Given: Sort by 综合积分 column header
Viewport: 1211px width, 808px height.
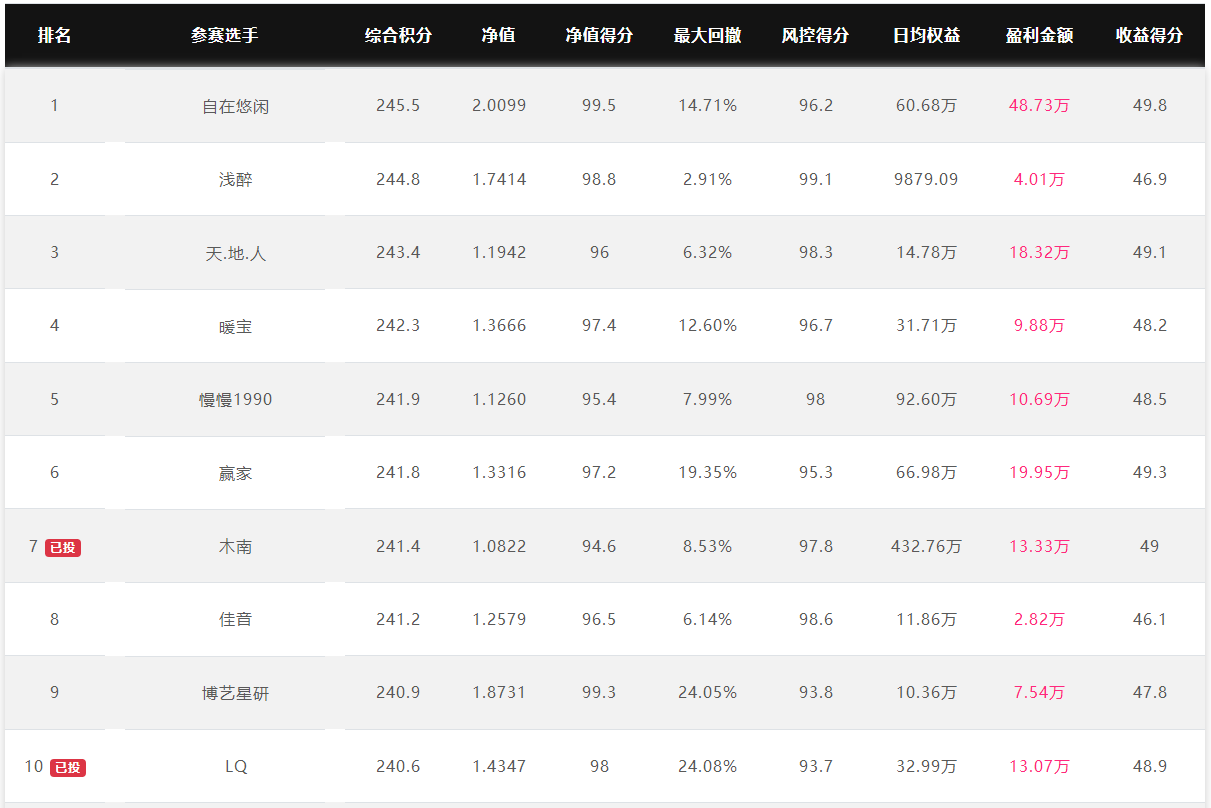Looking at the screenshot, I should 398,35.
